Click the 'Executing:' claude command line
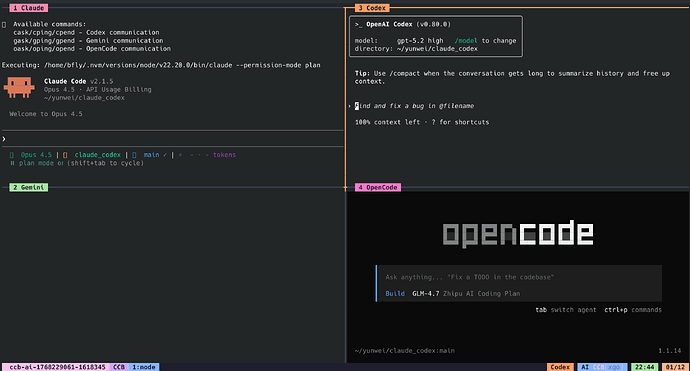690x371 pixels. point(161,65)
